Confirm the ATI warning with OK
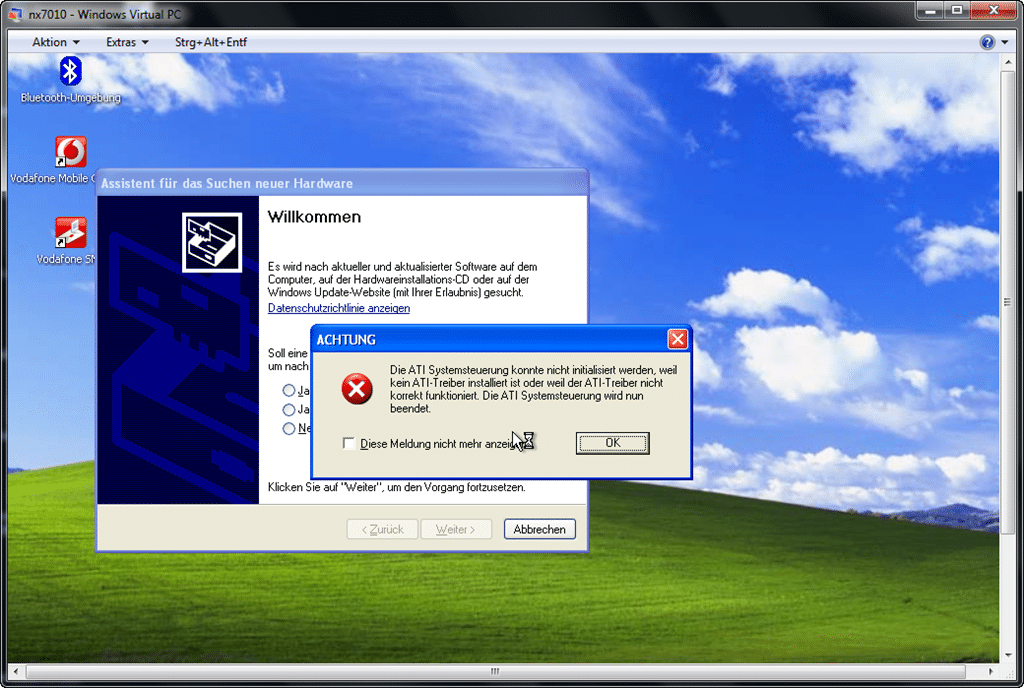The width and height of the screenshot is (1024, 688). 613,443
